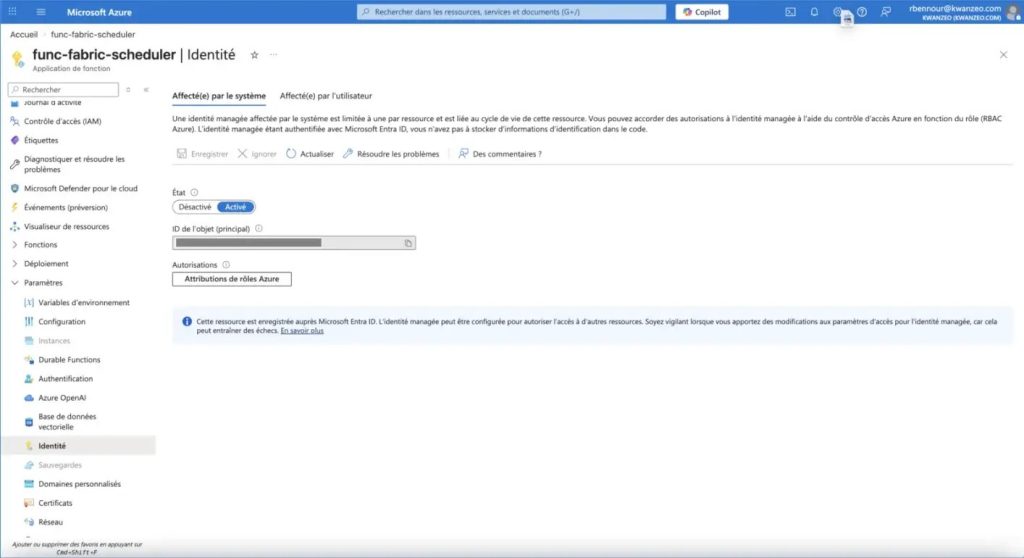Open the user account rbennour@kwanzeo.com

[964, 12]
